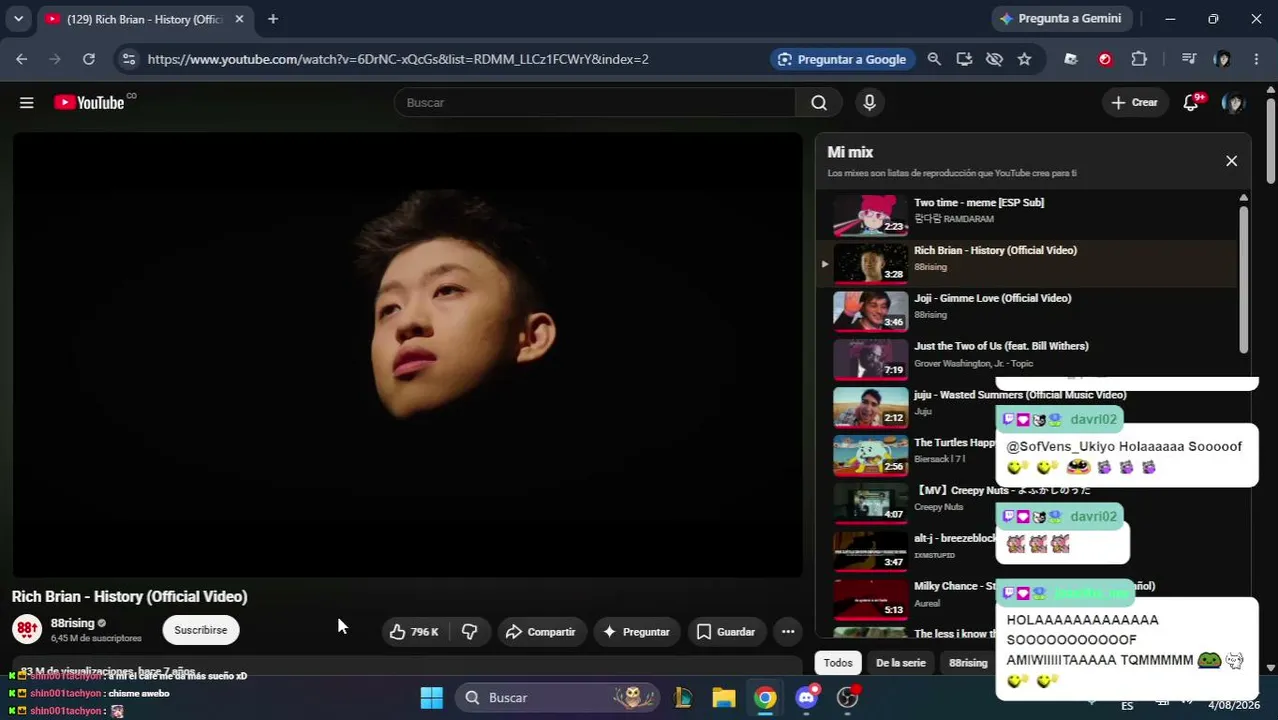Open the 88rising channel avatar
The width and height of the screenshot is (1278, 720).
coord(27,629)
